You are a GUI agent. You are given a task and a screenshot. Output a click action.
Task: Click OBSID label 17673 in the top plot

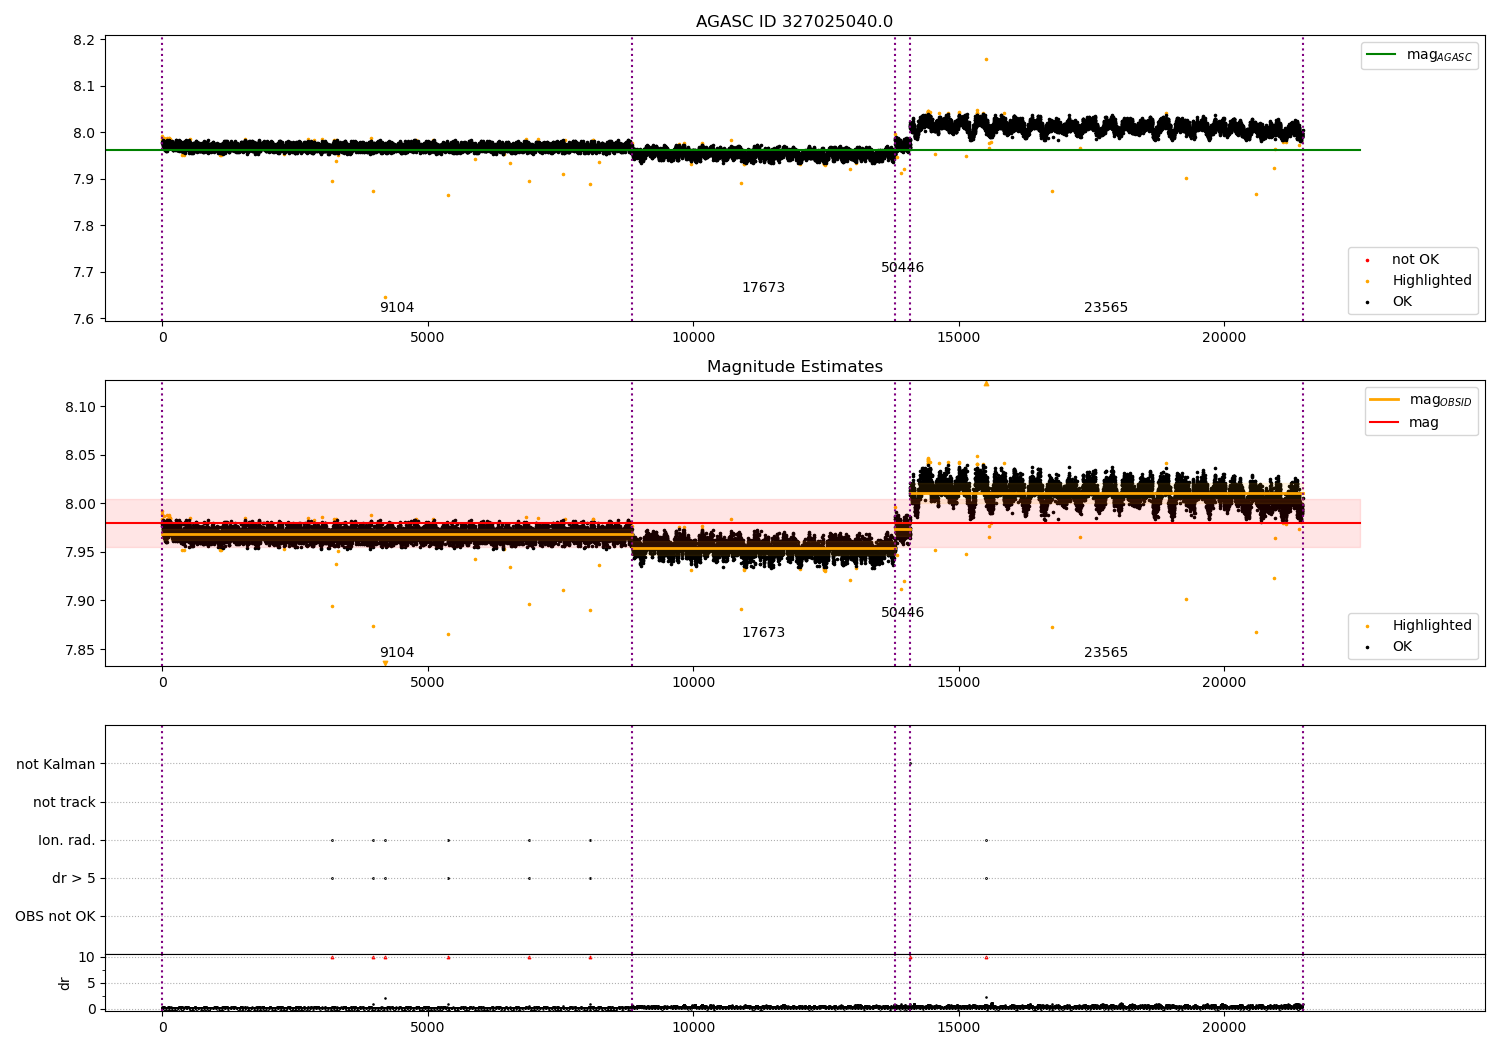(x=763, y=288)
